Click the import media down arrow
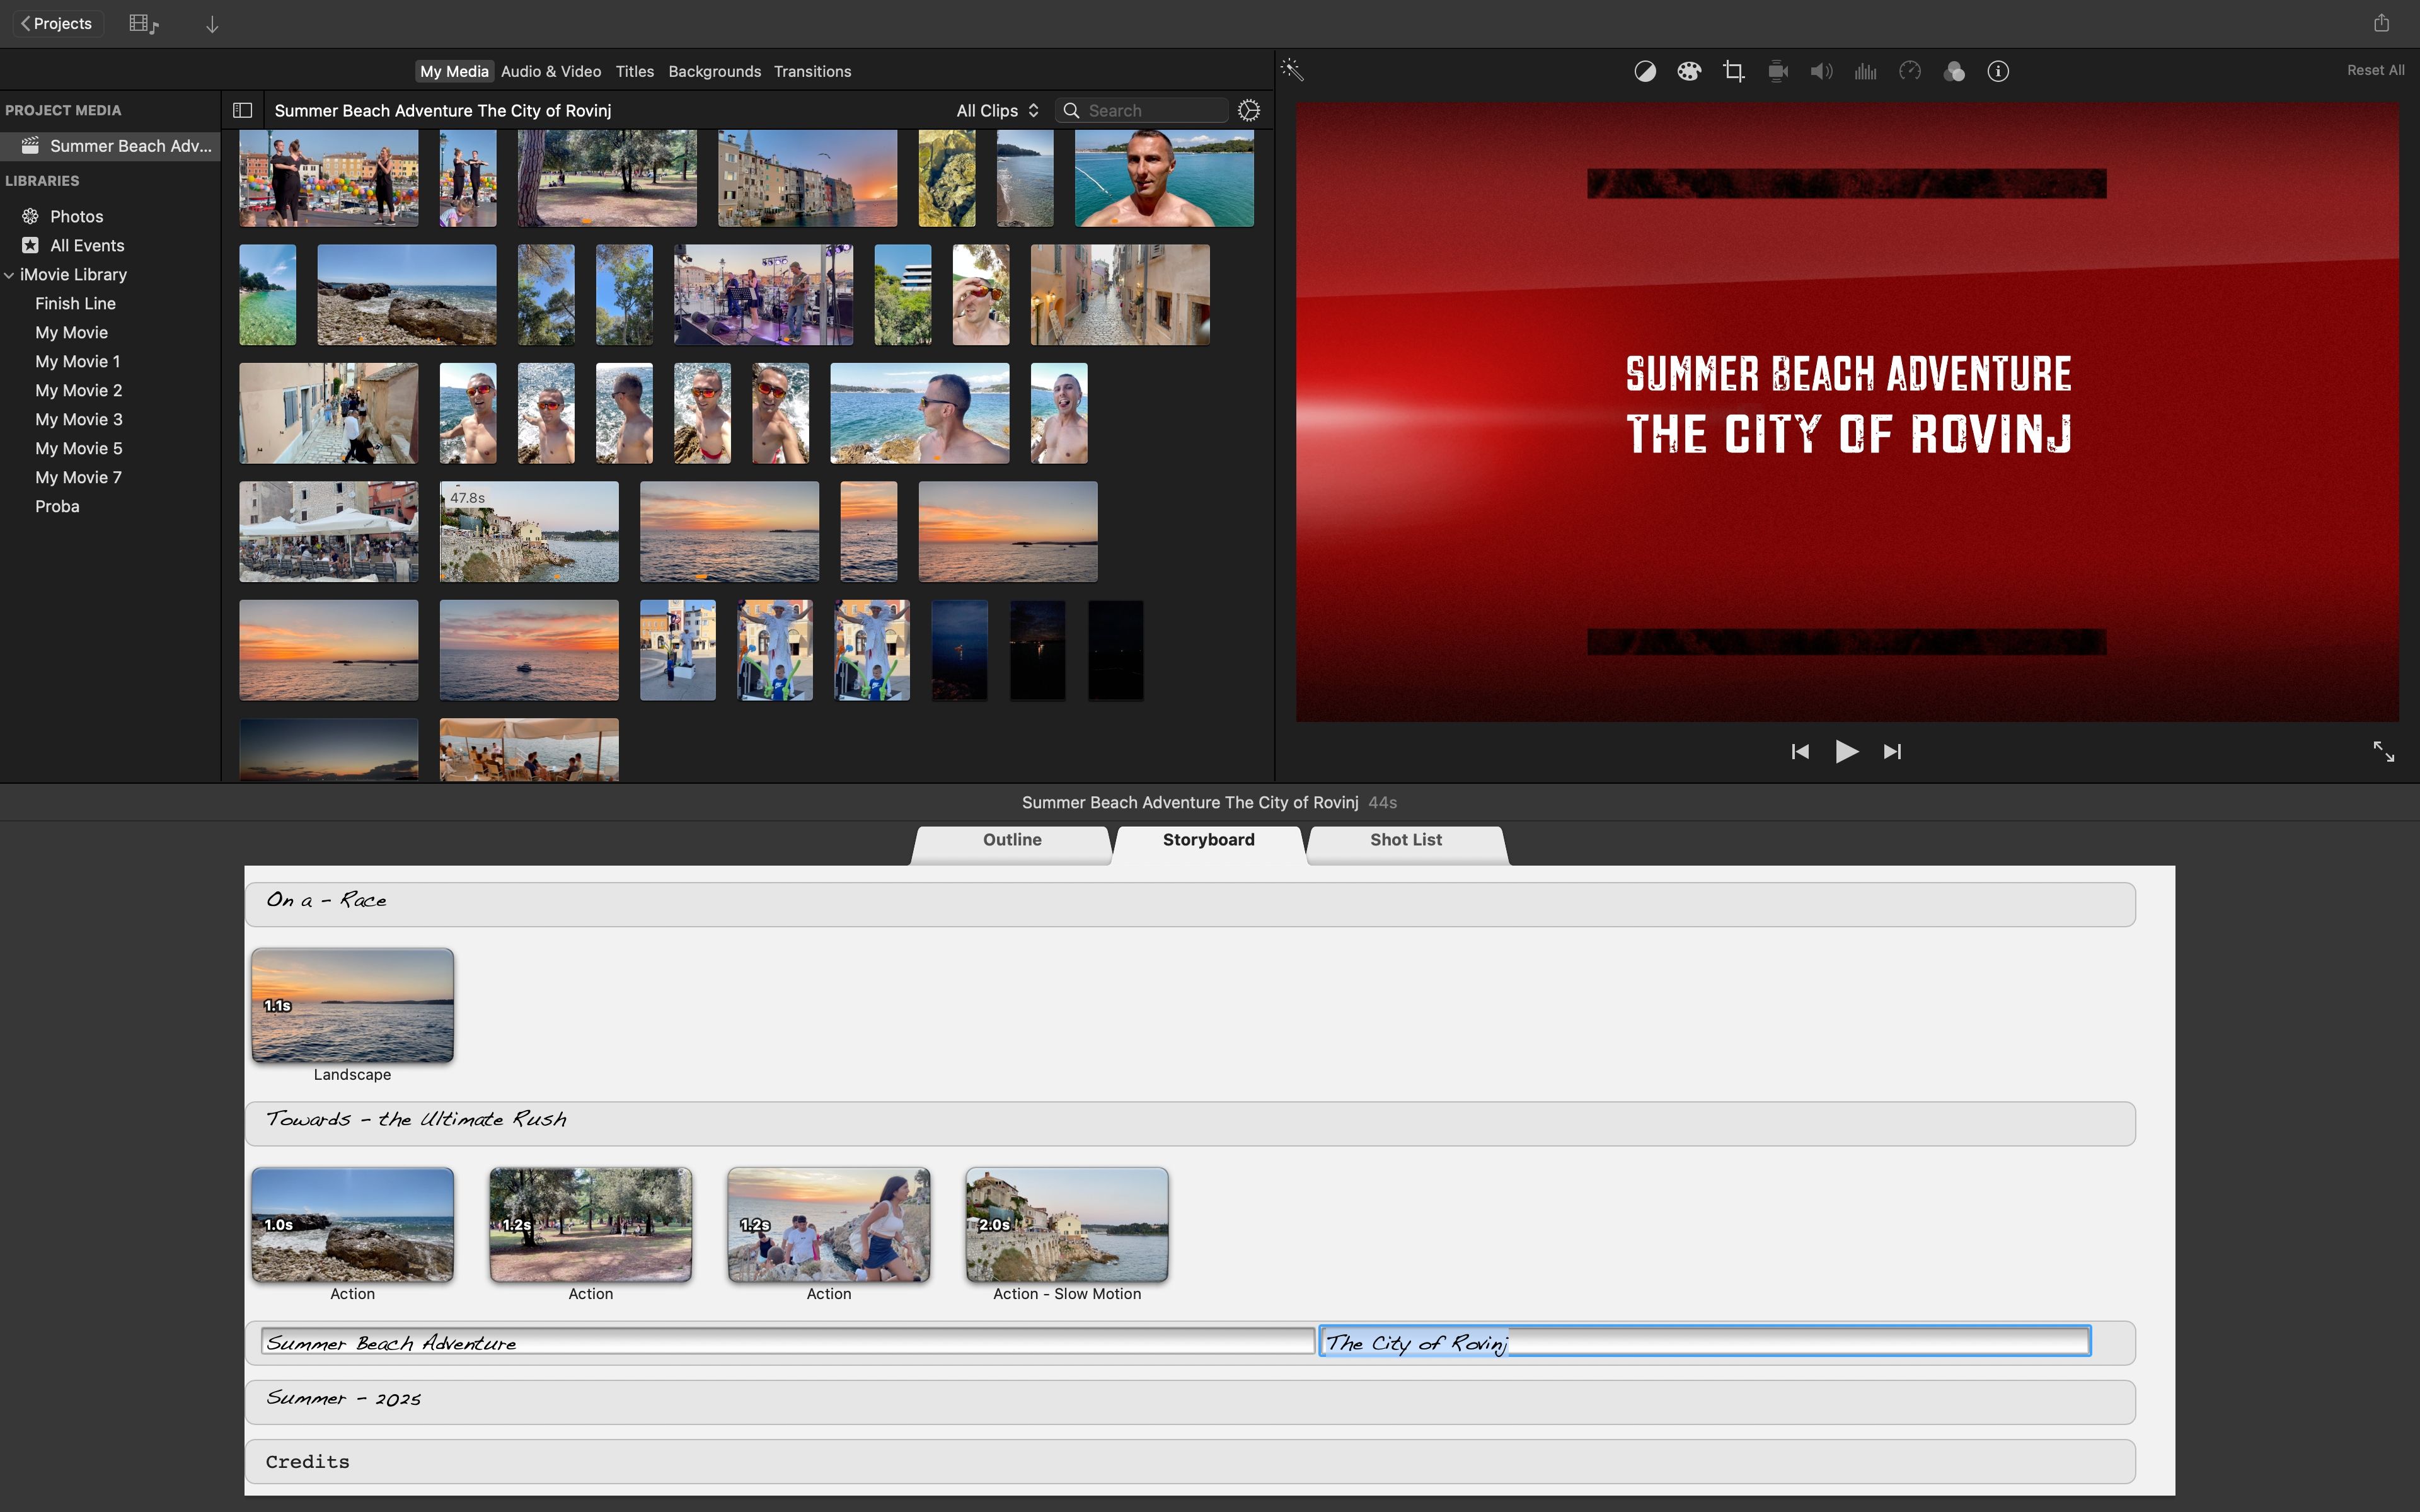Image resolution: width=2420 pixels, height=1512 pixels. (212, 24)
